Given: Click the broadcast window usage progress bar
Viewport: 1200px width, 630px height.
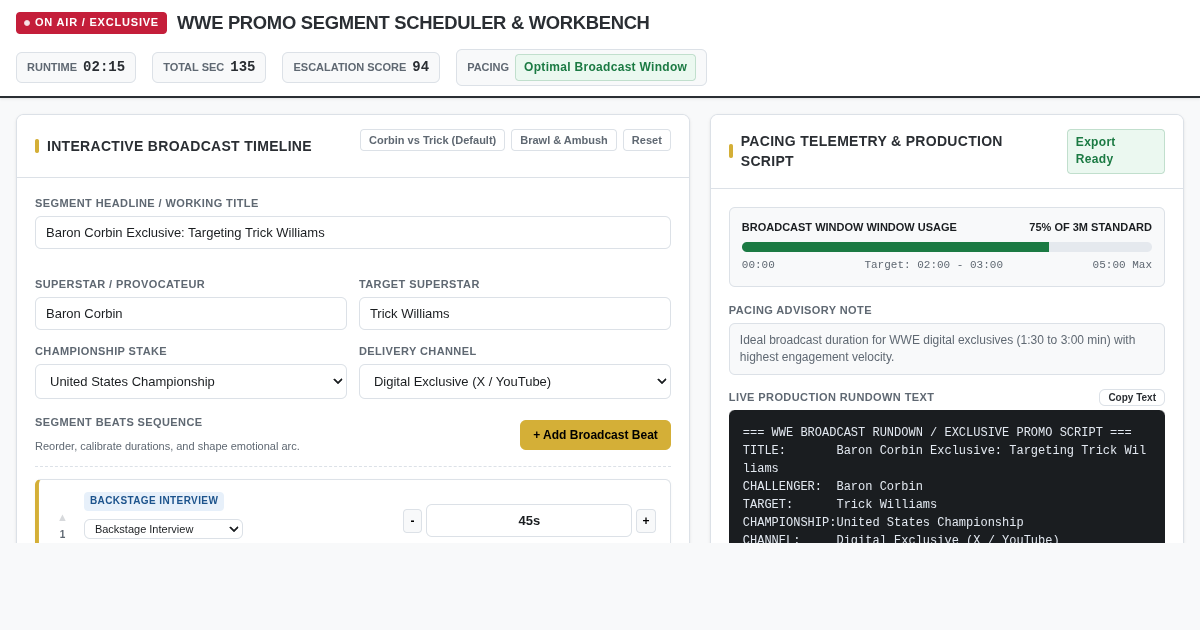Looking at the screenshot, I should click(946, 247).
